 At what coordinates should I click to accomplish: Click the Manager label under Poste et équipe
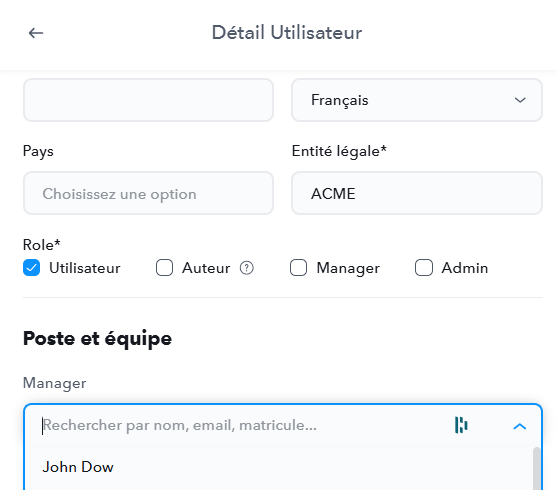(x=54, y=383)
